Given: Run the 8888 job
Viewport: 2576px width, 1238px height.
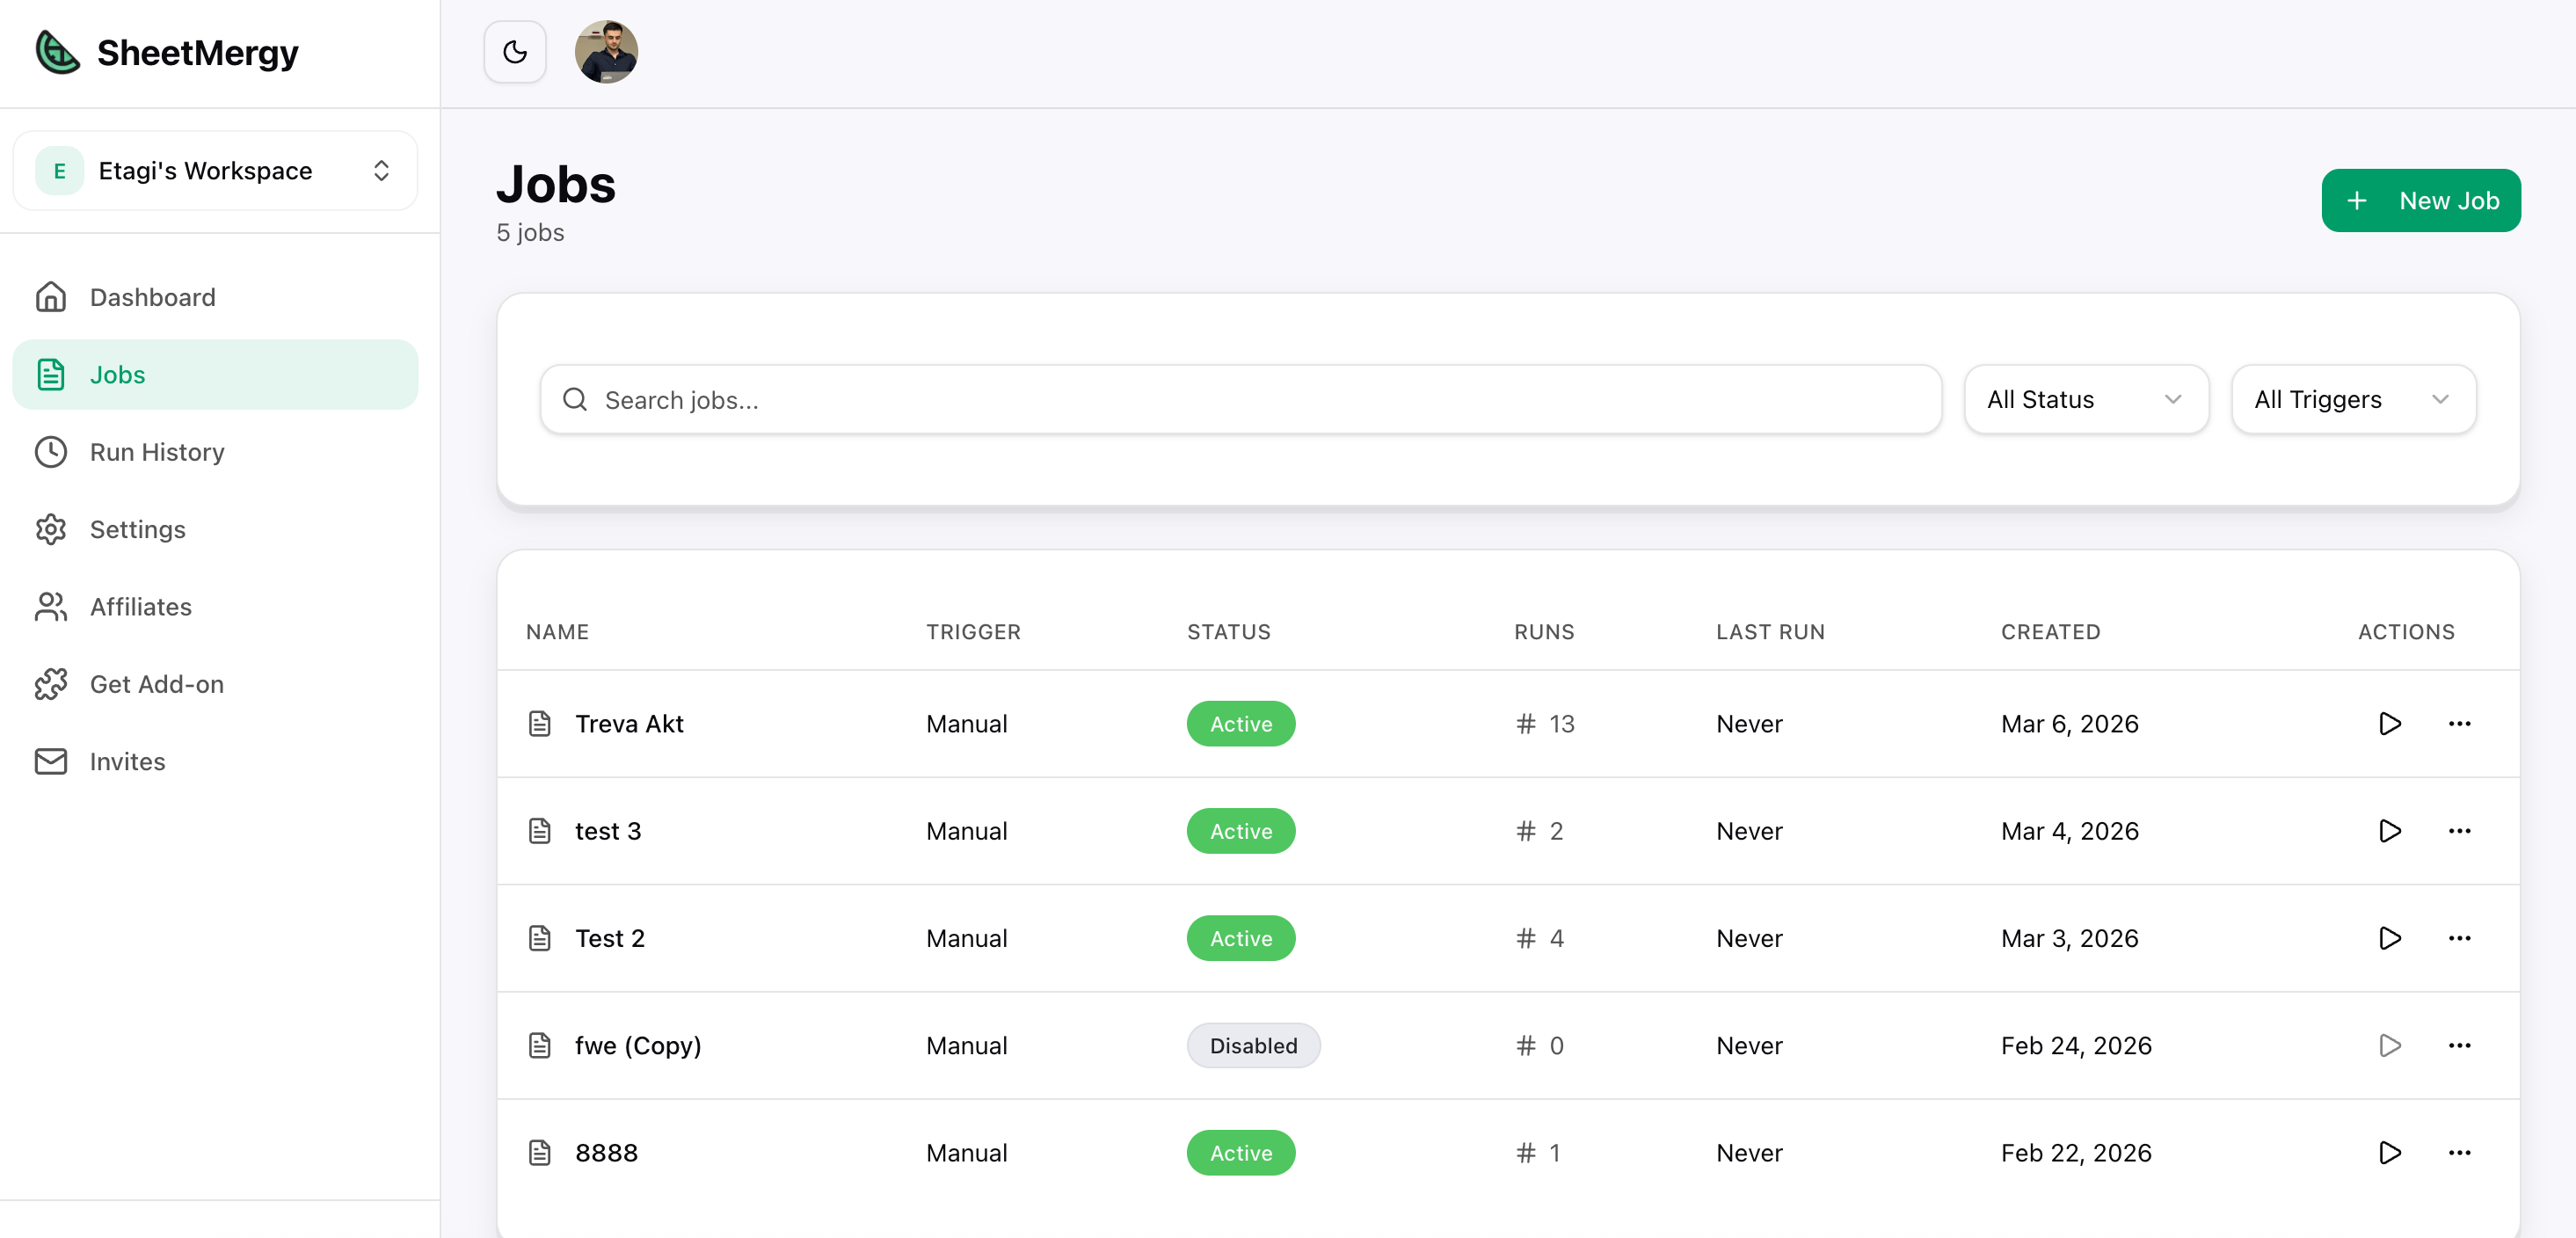Looking at the screenshot, I should [x=2389, y=1152].
